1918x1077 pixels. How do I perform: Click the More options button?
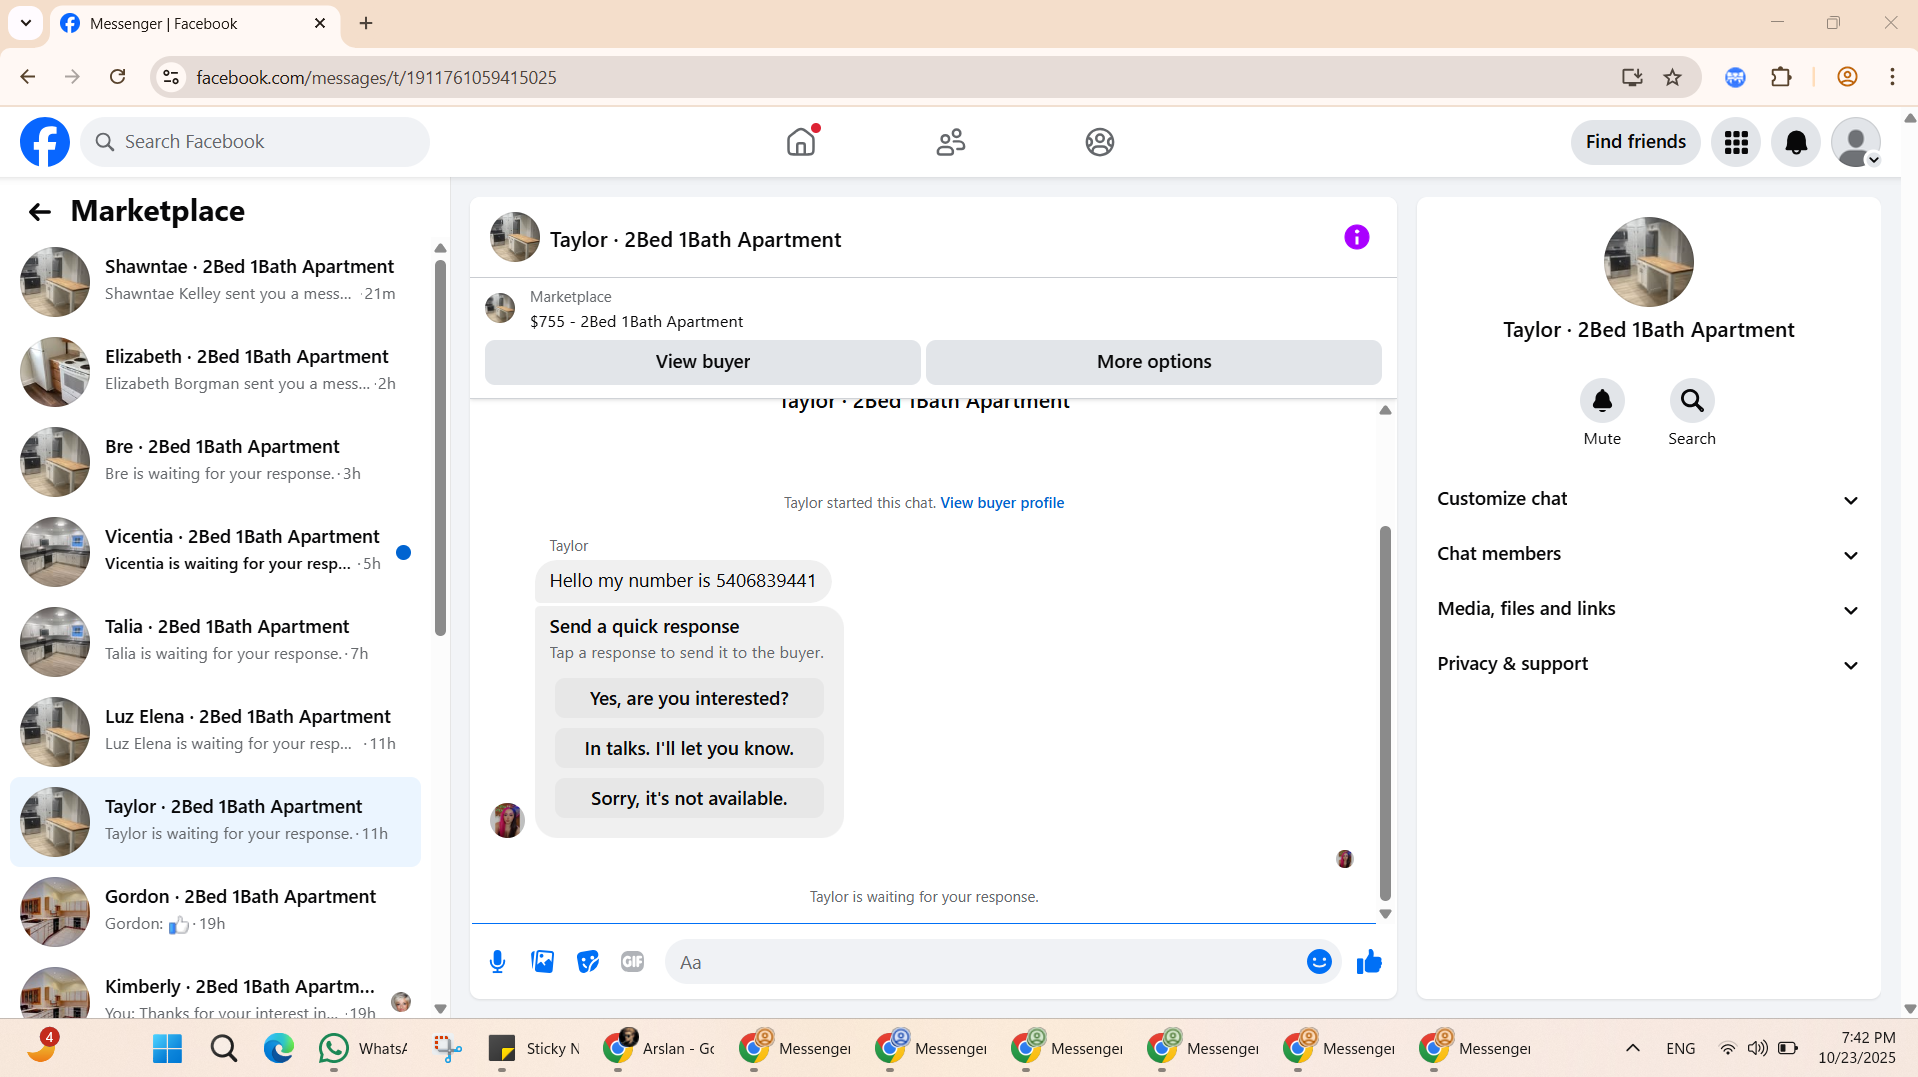point(1153,362)
